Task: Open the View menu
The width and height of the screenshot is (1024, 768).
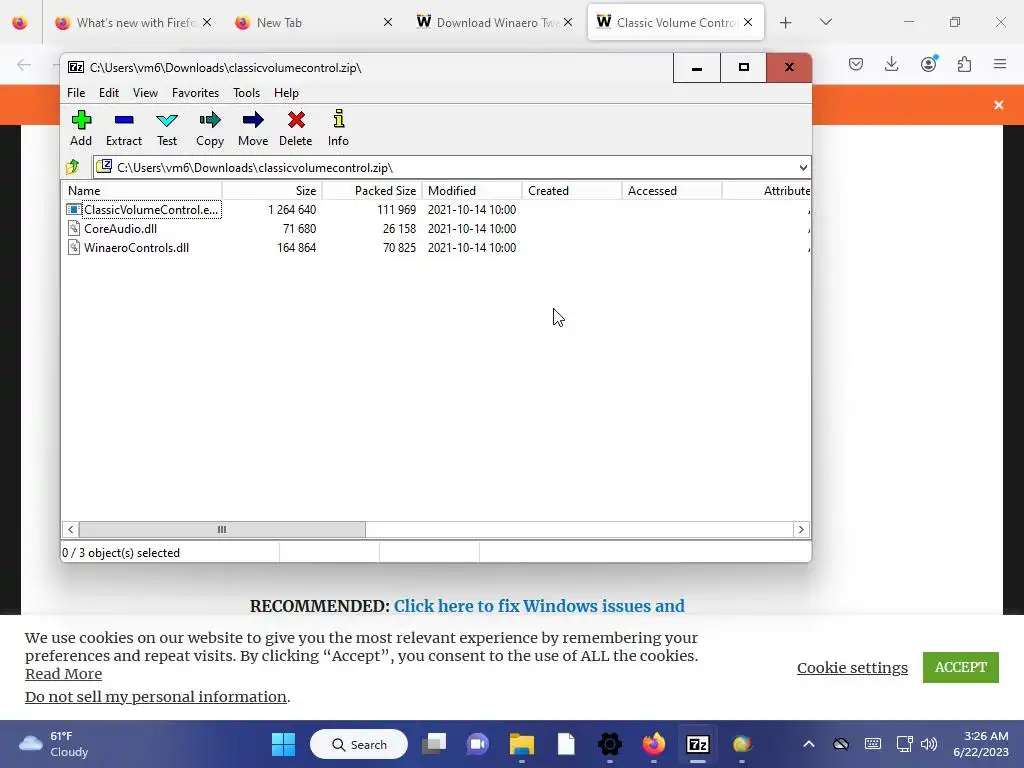Action: 145,93
